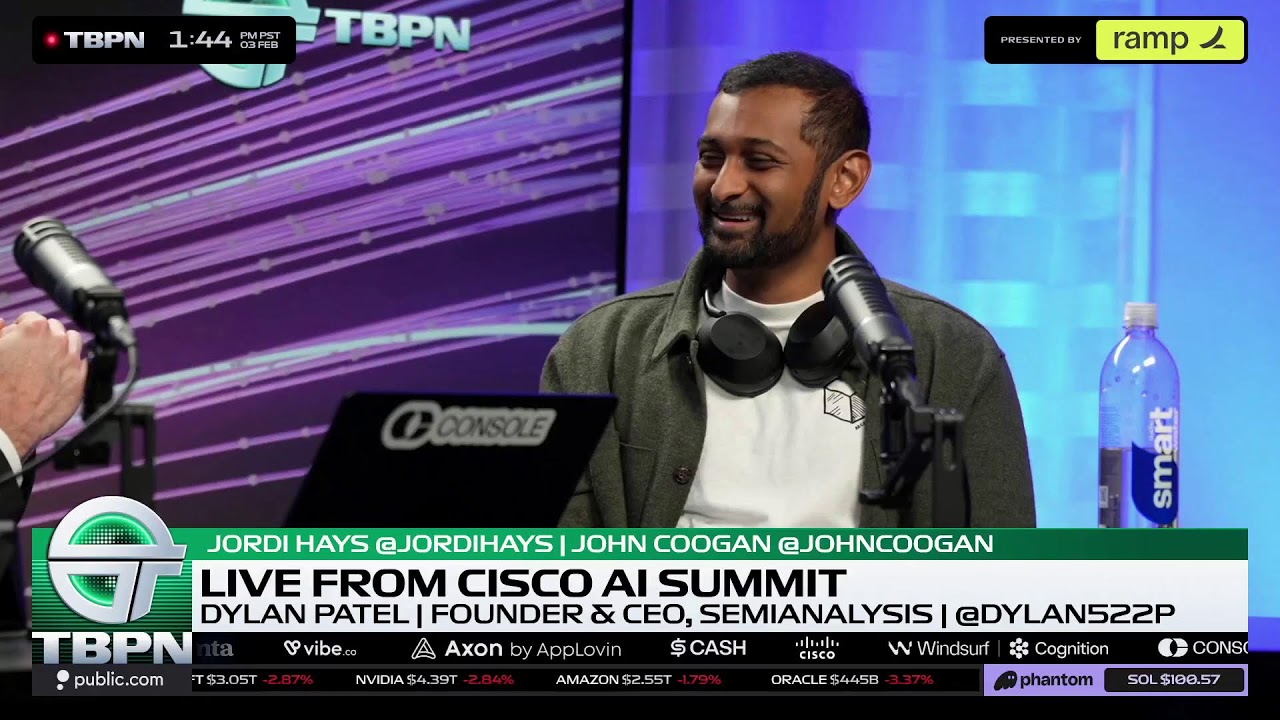Click the CONSOLE logo on the laptop
Image resolution: width=1280 pixels, height=720 pixels.
point(468,427)
